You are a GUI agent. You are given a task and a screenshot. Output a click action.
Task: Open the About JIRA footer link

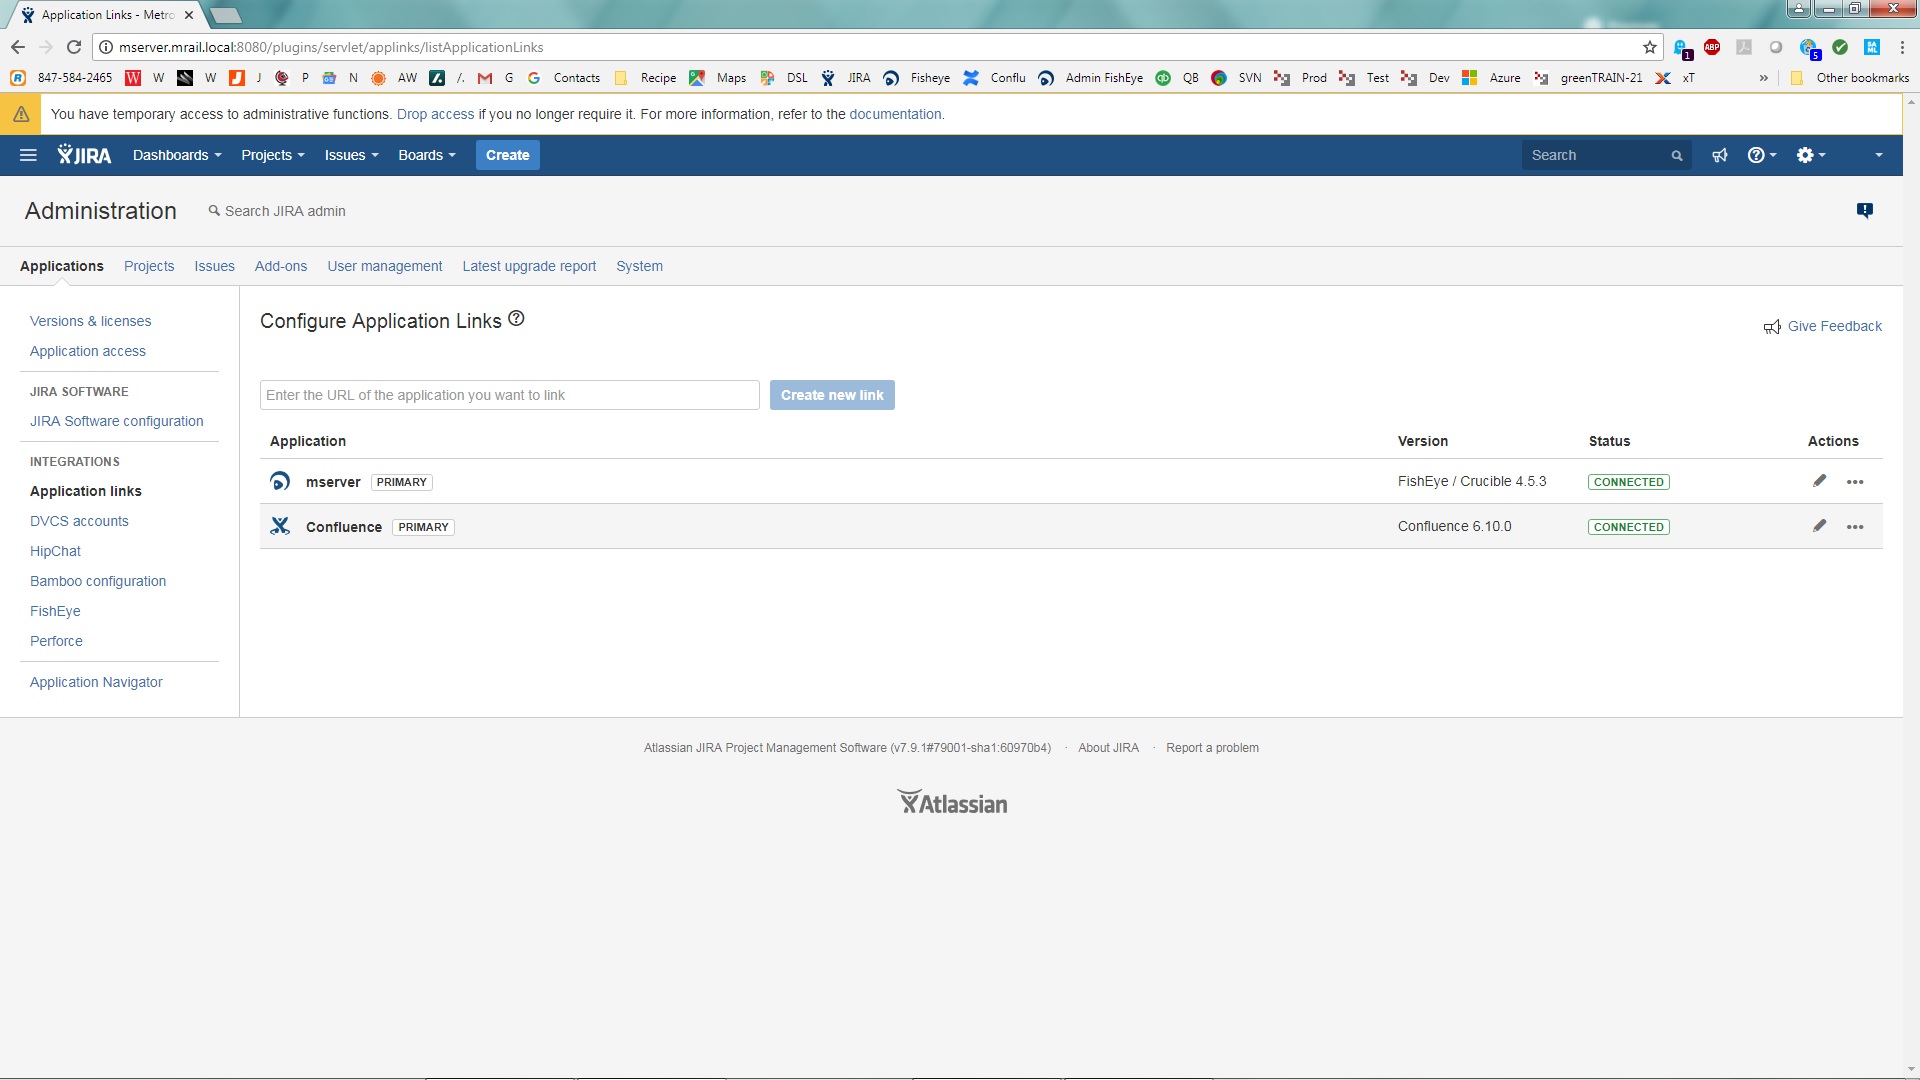pyautogui.click(x=1108, y=748)
